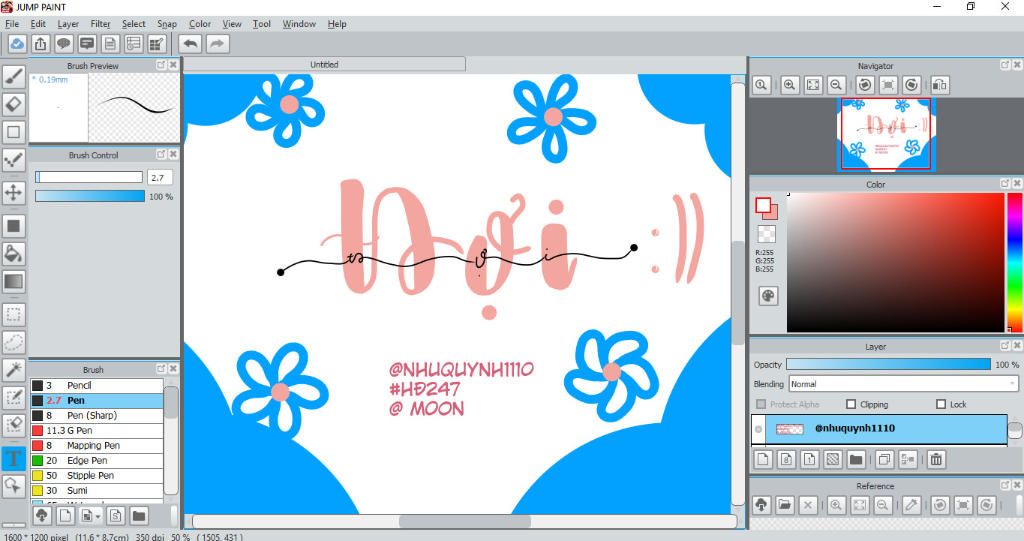Click the foreground color swatch

pos(763,206)
